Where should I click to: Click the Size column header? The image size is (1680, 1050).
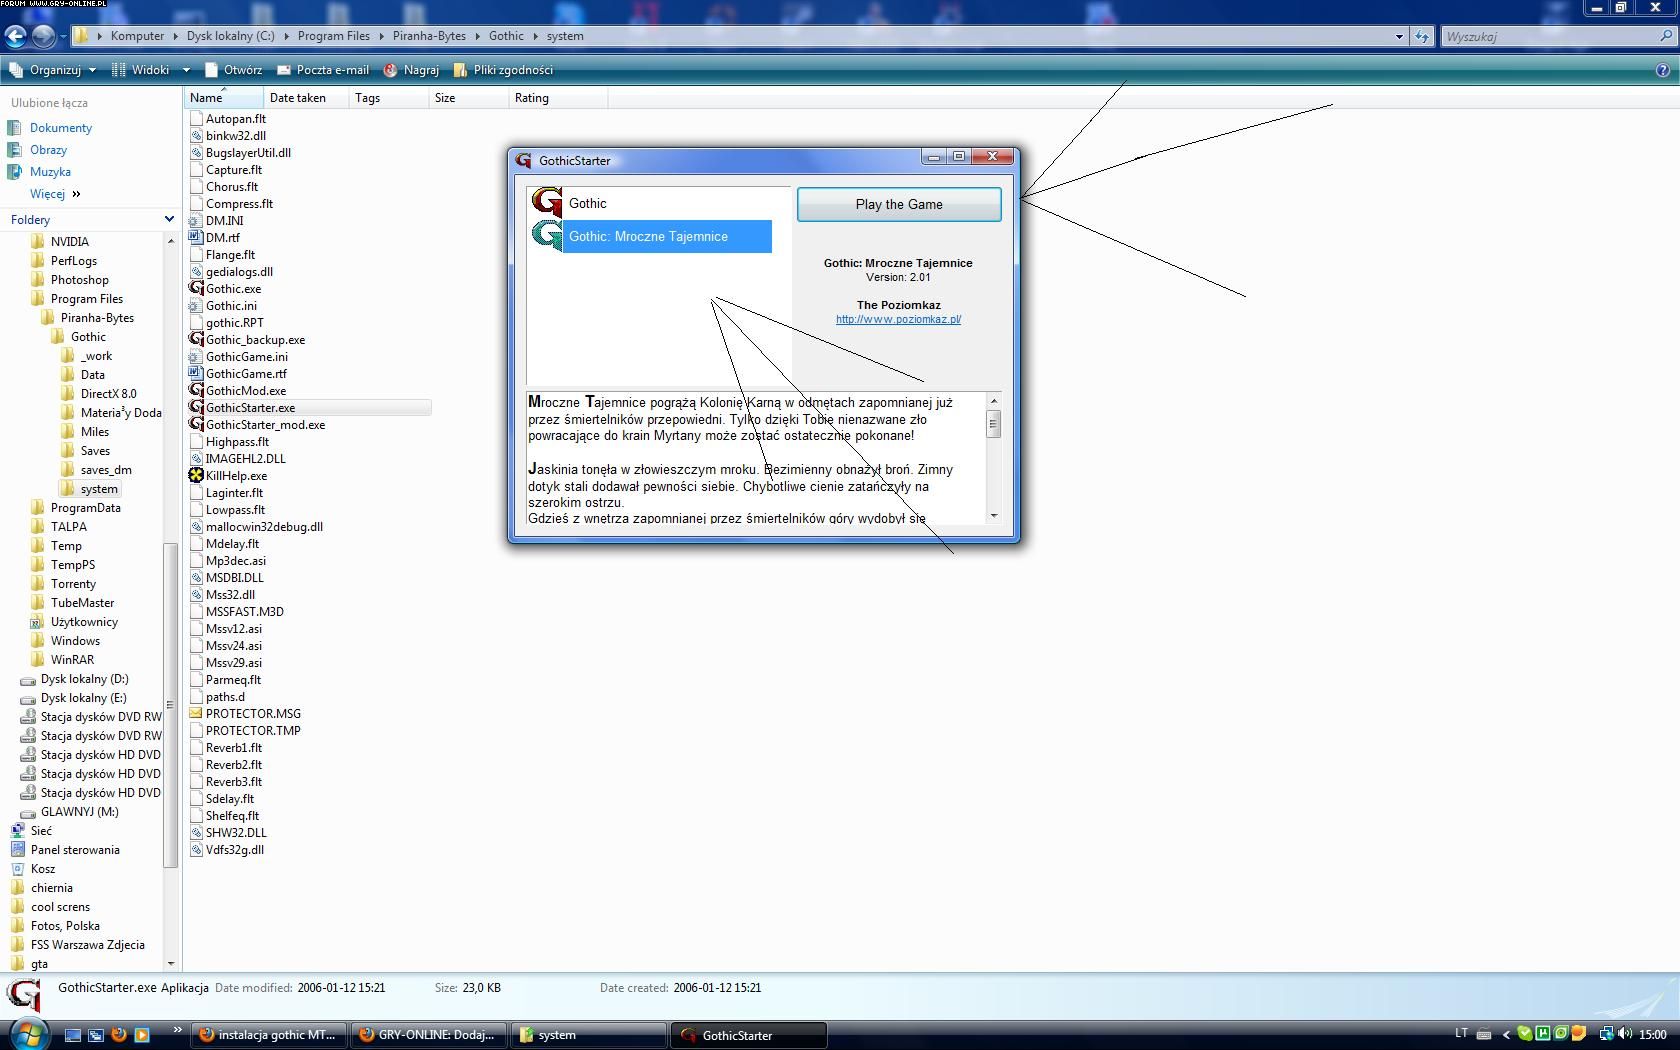pos(468,98)
